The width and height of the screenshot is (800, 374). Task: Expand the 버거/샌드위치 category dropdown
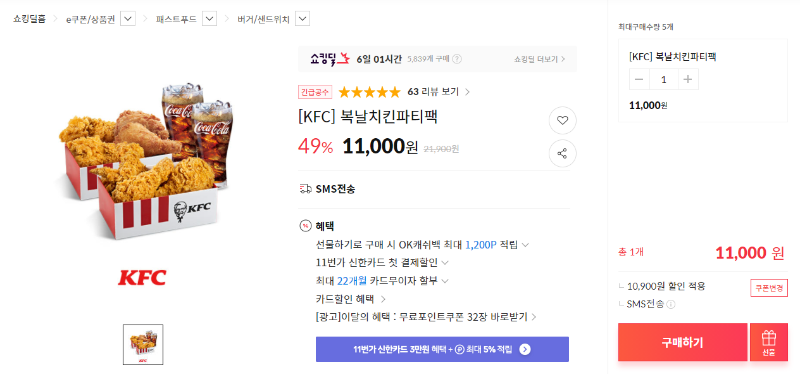pyautogui.click(x=303, y=19)
